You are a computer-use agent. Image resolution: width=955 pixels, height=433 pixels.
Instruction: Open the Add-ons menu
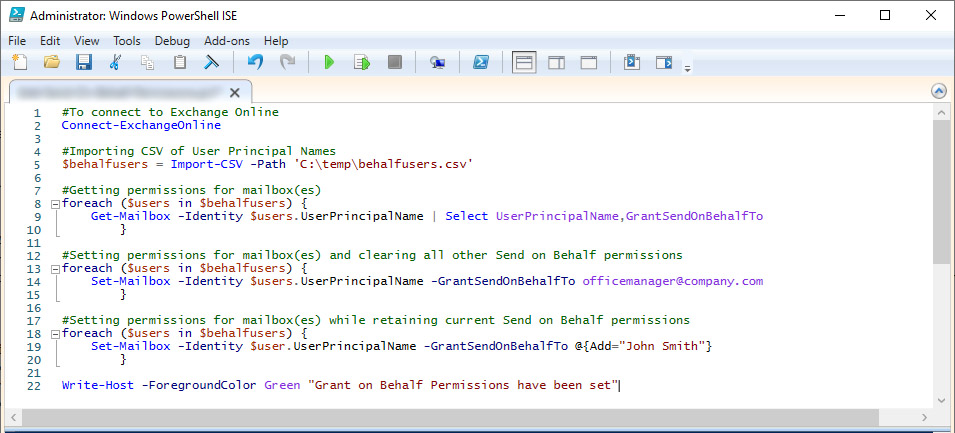tap(227, 41)
